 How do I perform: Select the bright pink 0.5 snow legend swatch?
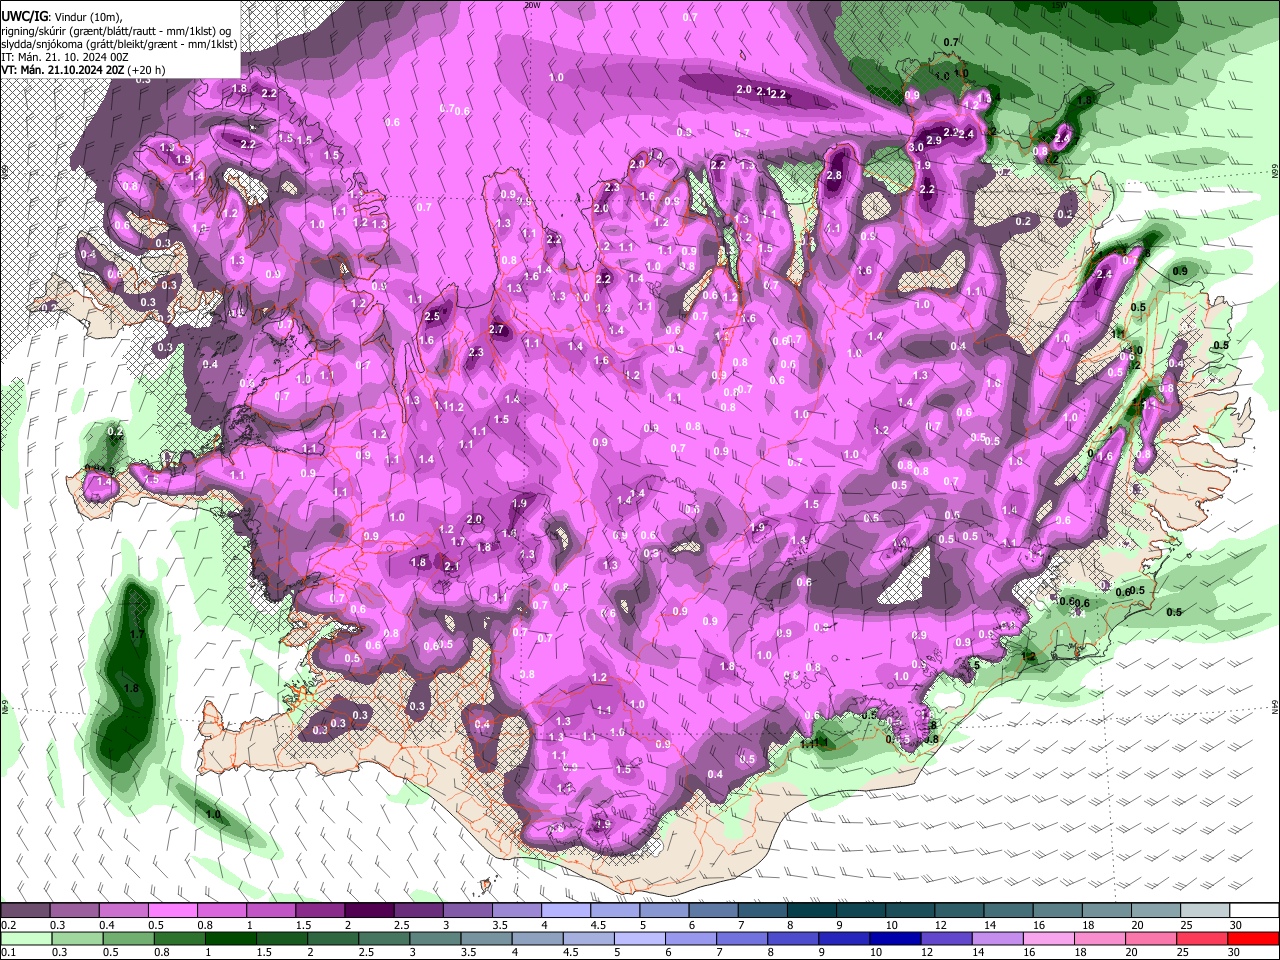point(173,911)
